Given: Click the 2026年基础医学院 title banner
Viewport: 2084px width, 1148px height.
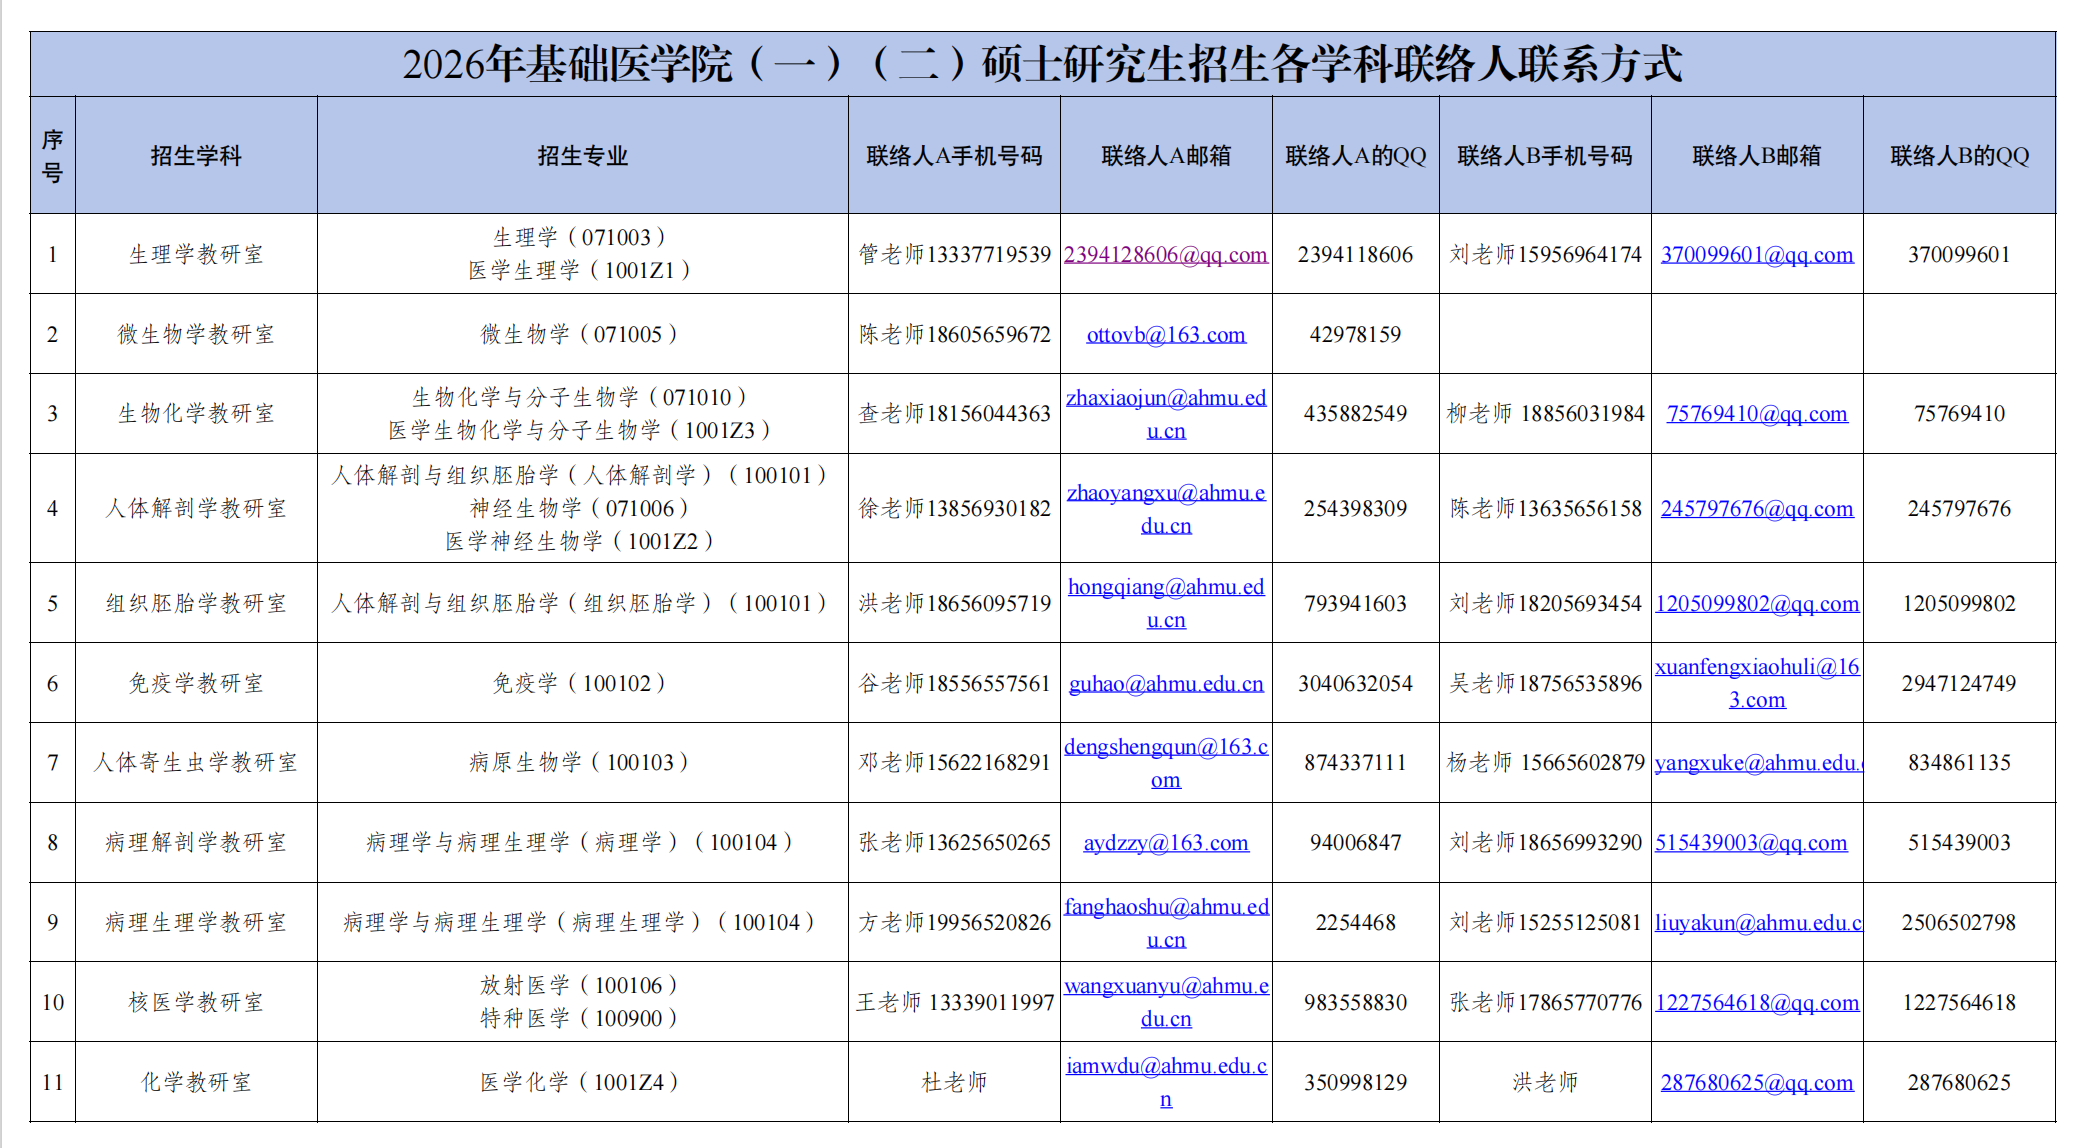Looking at the screenshot, I should pyautogui.click(x=1042, y=64).
